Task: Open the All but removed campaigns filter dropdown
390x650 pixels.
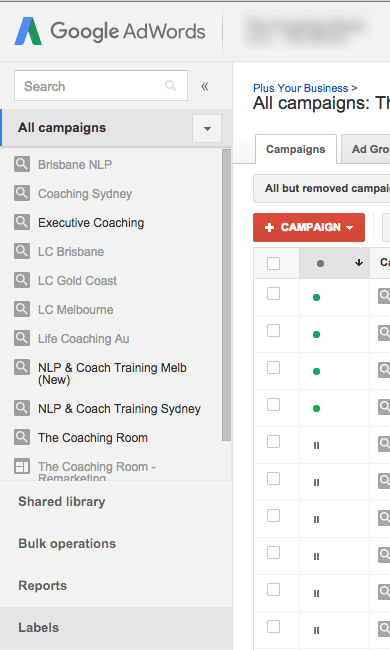Action: 322,188
